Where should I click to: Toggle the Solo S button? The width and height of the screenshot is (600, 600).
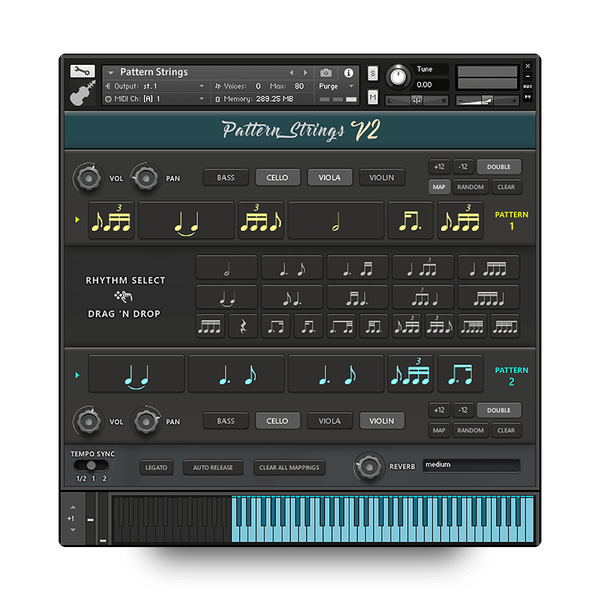373,73
